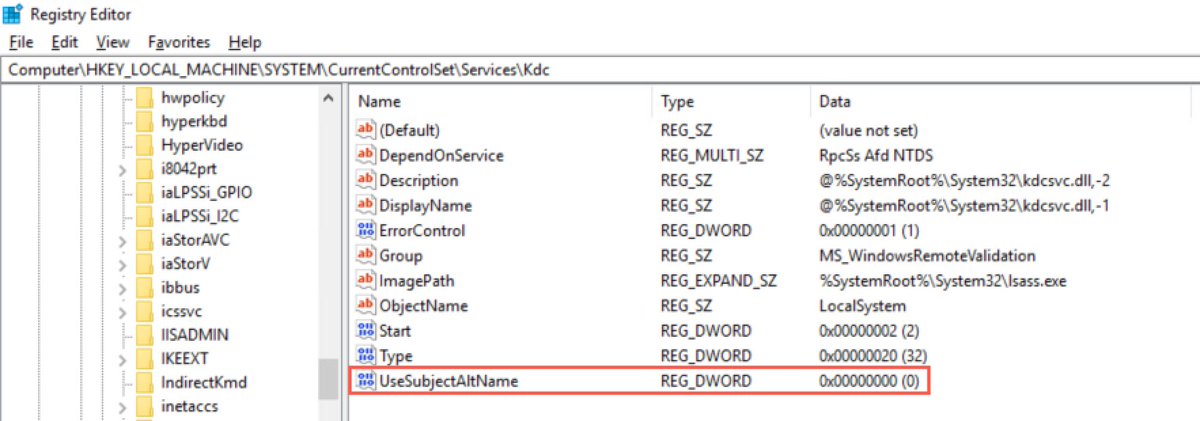This screenshot has height=421, width=1200.
Task: Select the iaLPSSi_GPIO folder icon
Action: 144,193
